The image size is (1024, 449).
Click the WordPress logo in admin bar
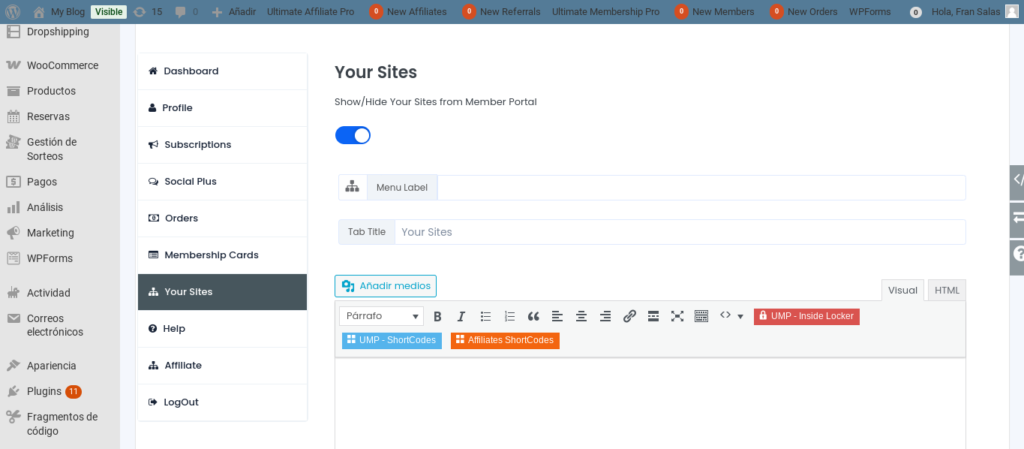[x=14, y=12]
